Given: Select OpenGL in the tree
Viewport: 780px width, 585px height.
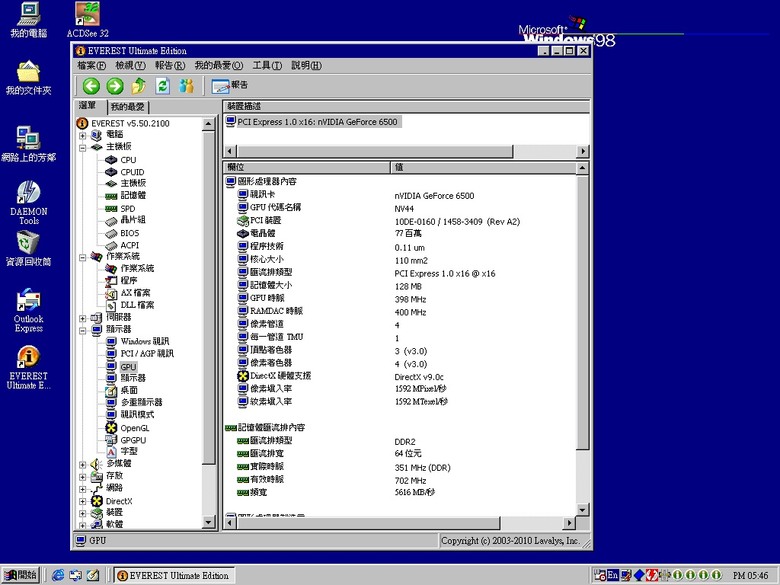Looking at the screenshot, I should coord(135,428).
